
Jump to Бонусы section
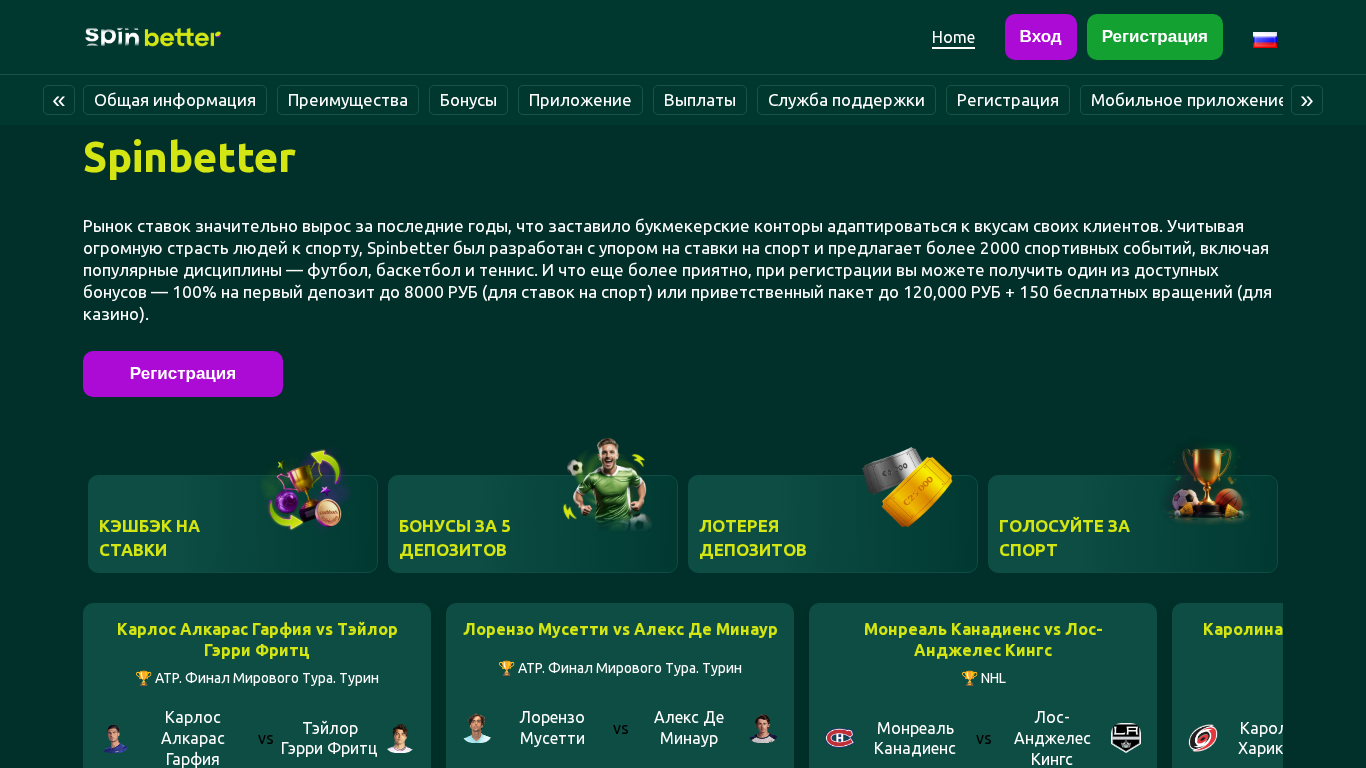[x=468, y=100]
